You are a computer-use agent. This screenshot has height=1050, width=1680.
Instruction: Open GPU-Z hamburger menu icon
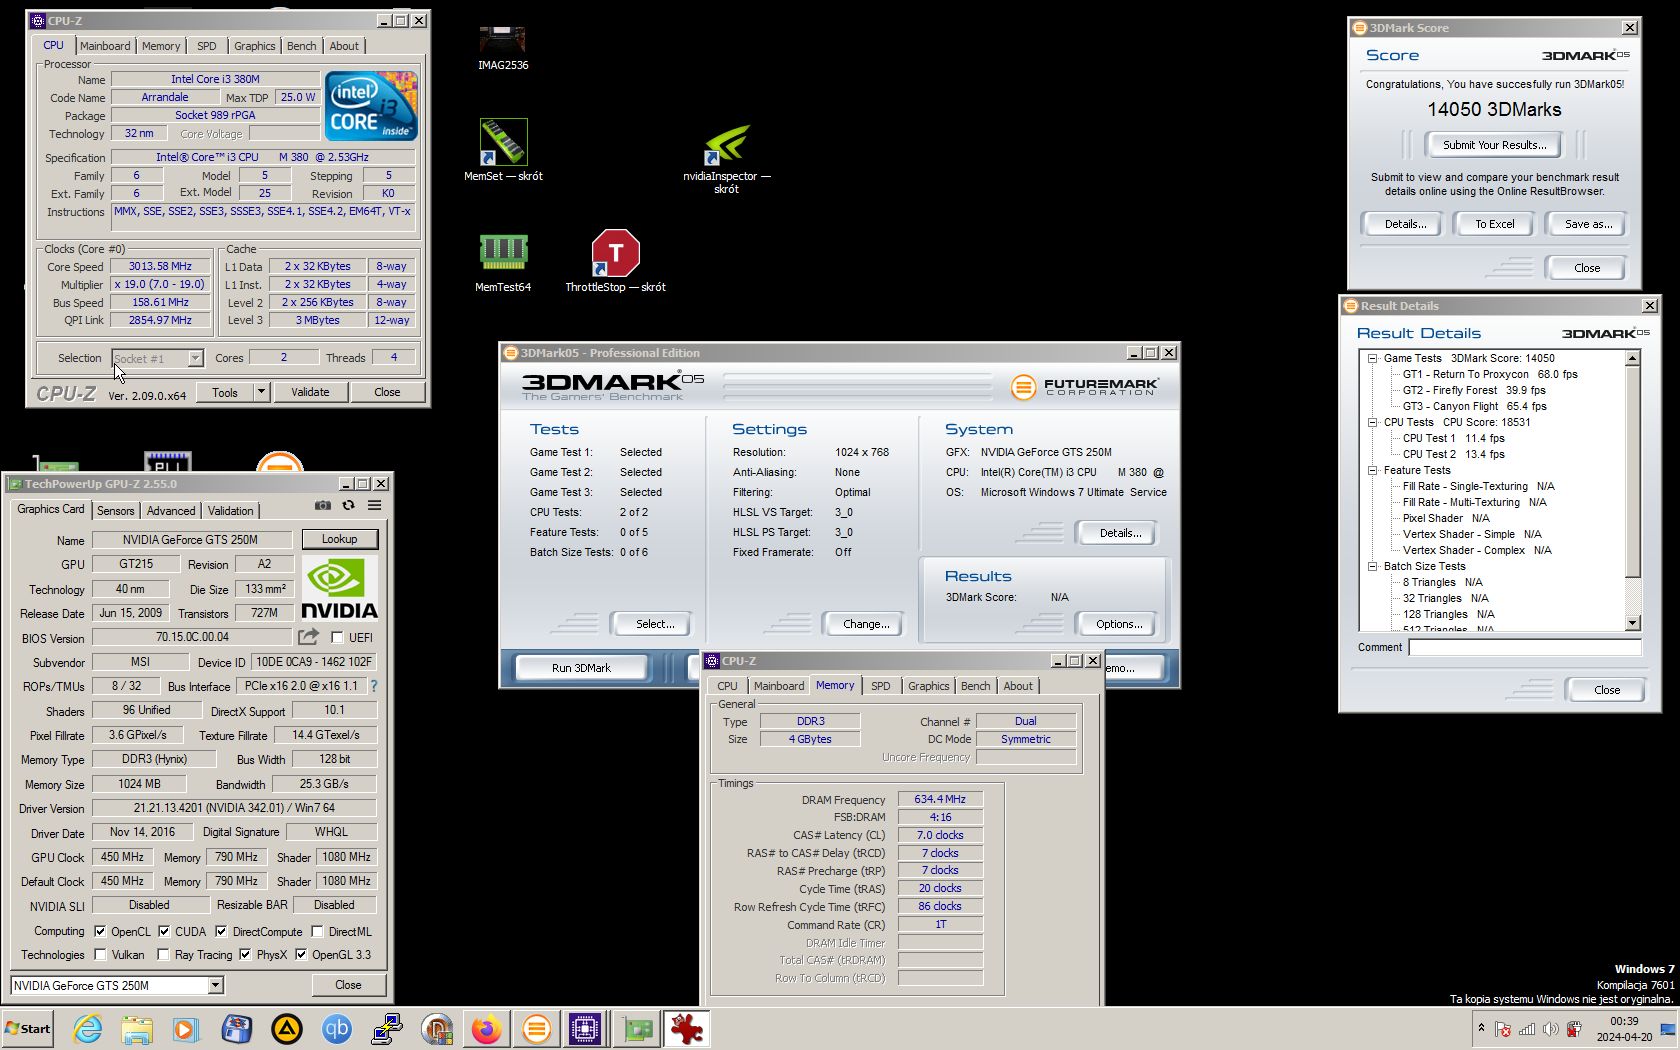[x=374, y=506]
